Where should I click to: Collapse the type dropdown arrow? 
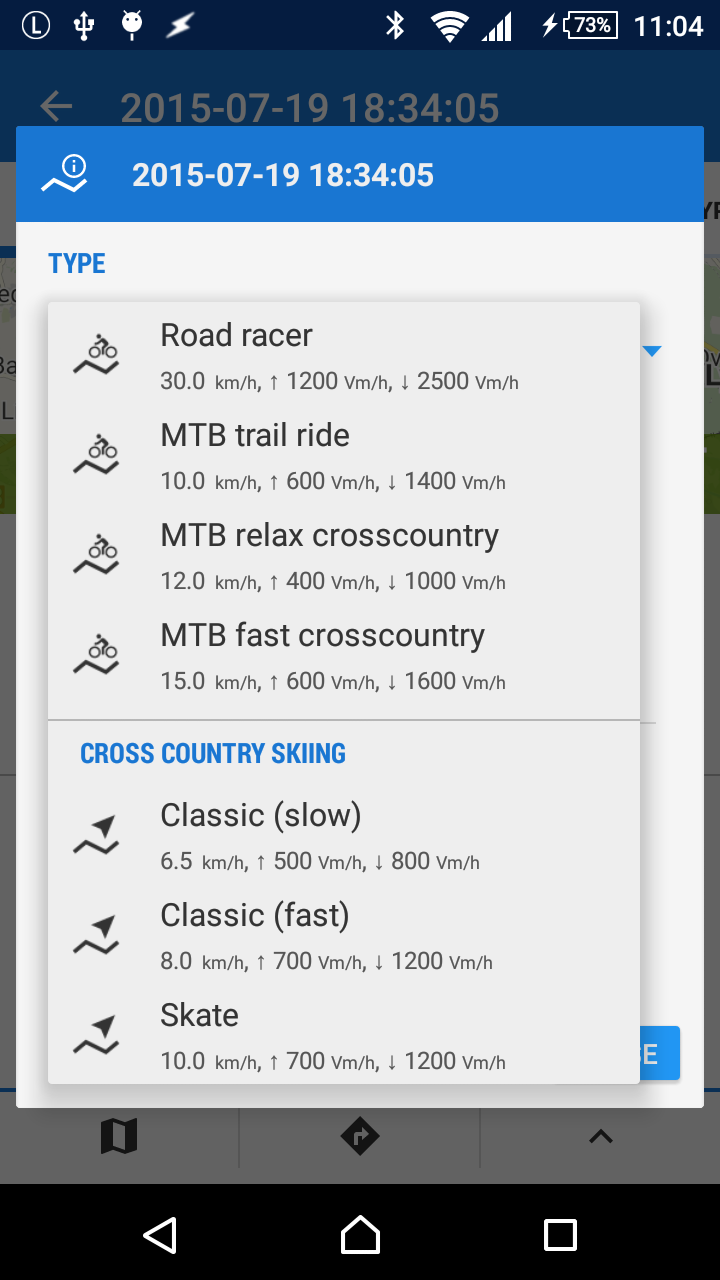pos(652,351)
